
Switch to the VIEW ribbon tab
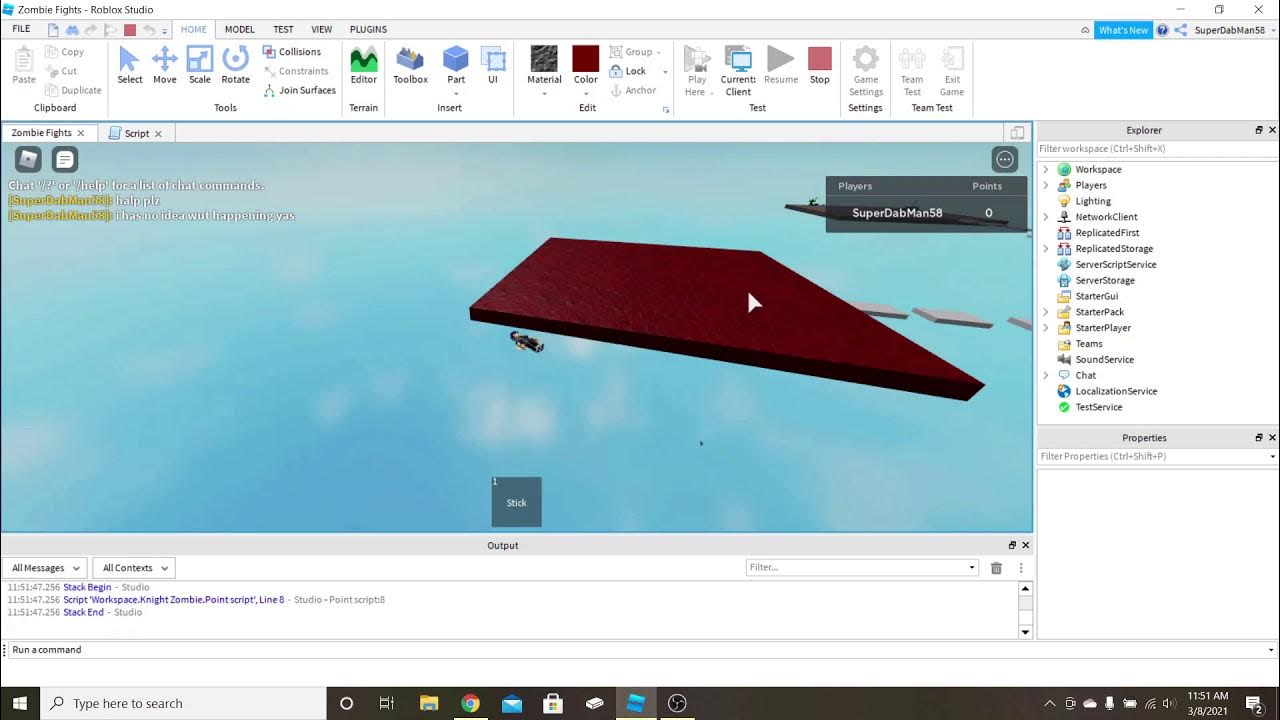click(x=322, y=30)
